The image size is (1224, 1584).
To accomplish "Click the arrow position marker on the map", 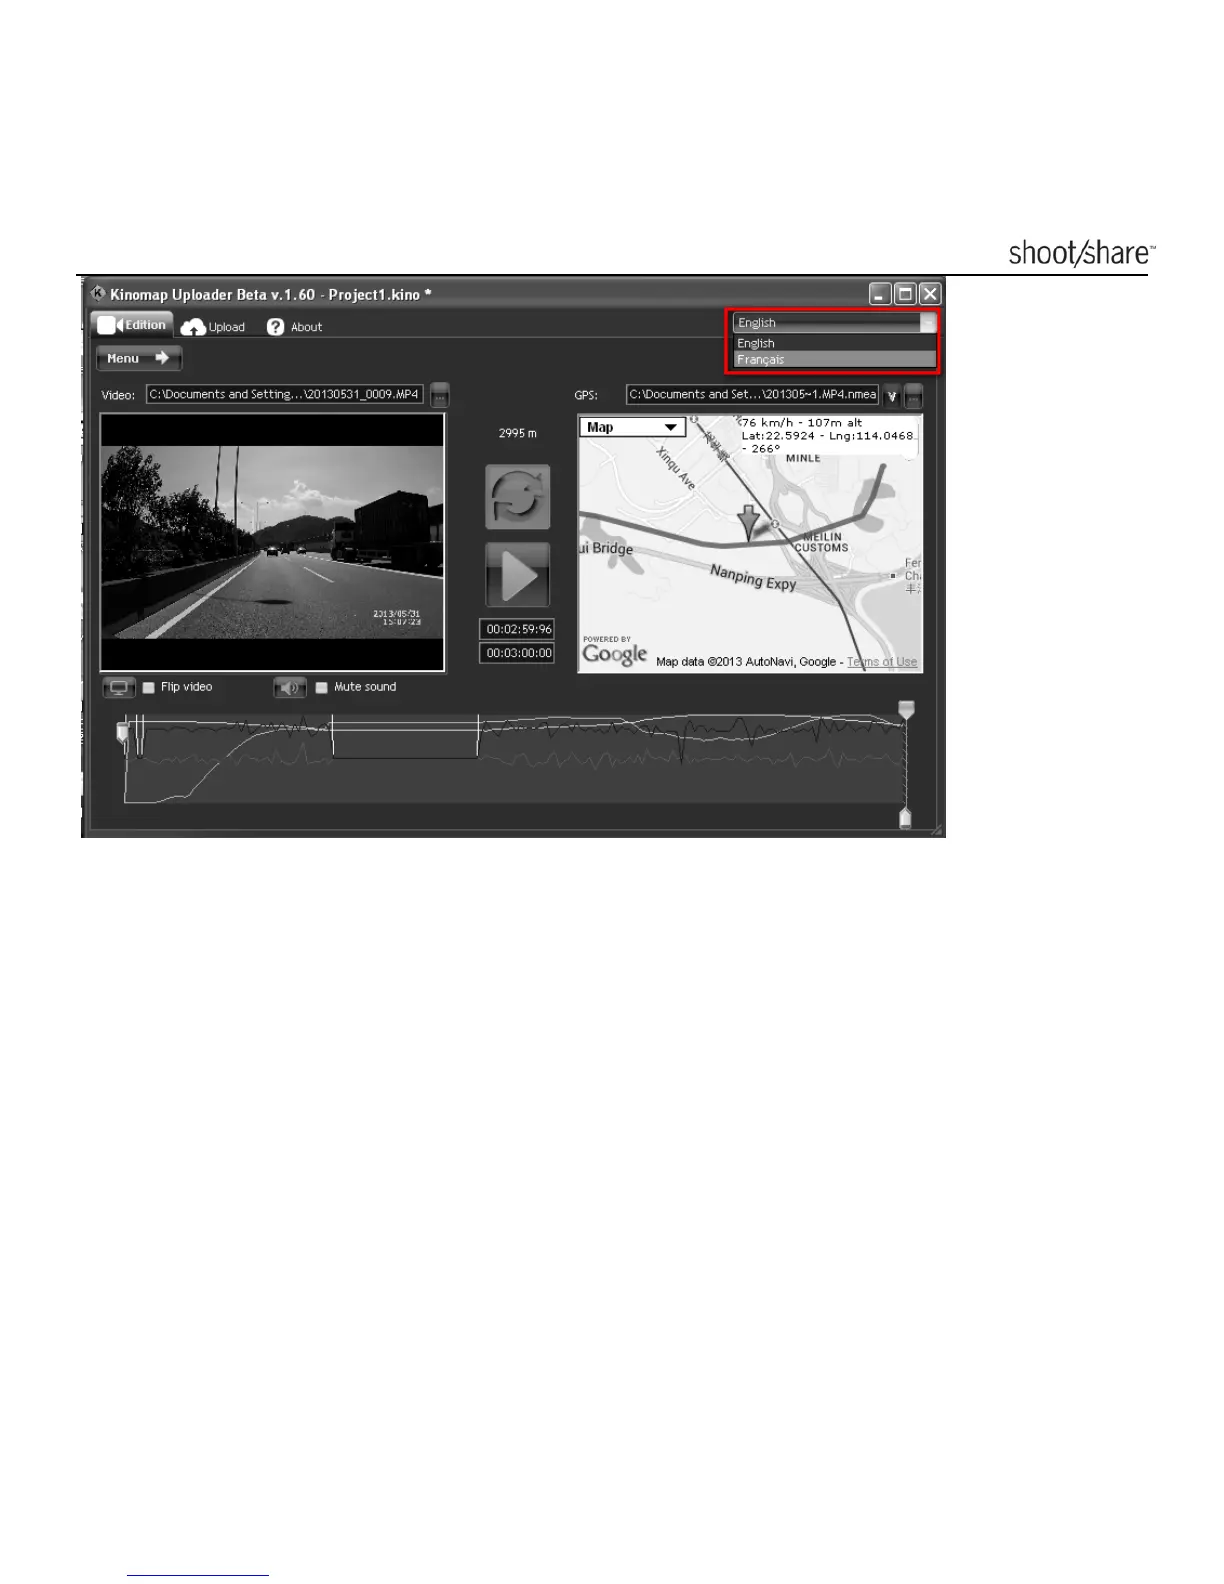I will tap(748, 522).
